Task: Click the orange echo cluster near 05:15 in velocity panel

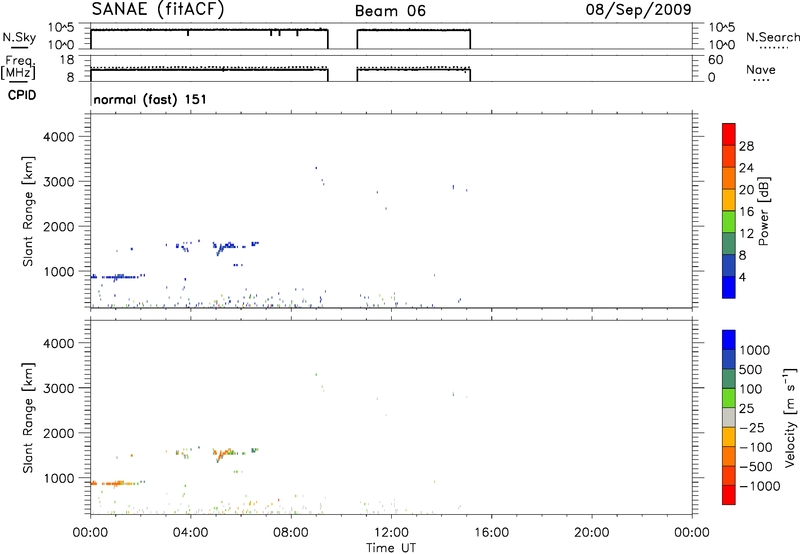Action: click(222, 453)
